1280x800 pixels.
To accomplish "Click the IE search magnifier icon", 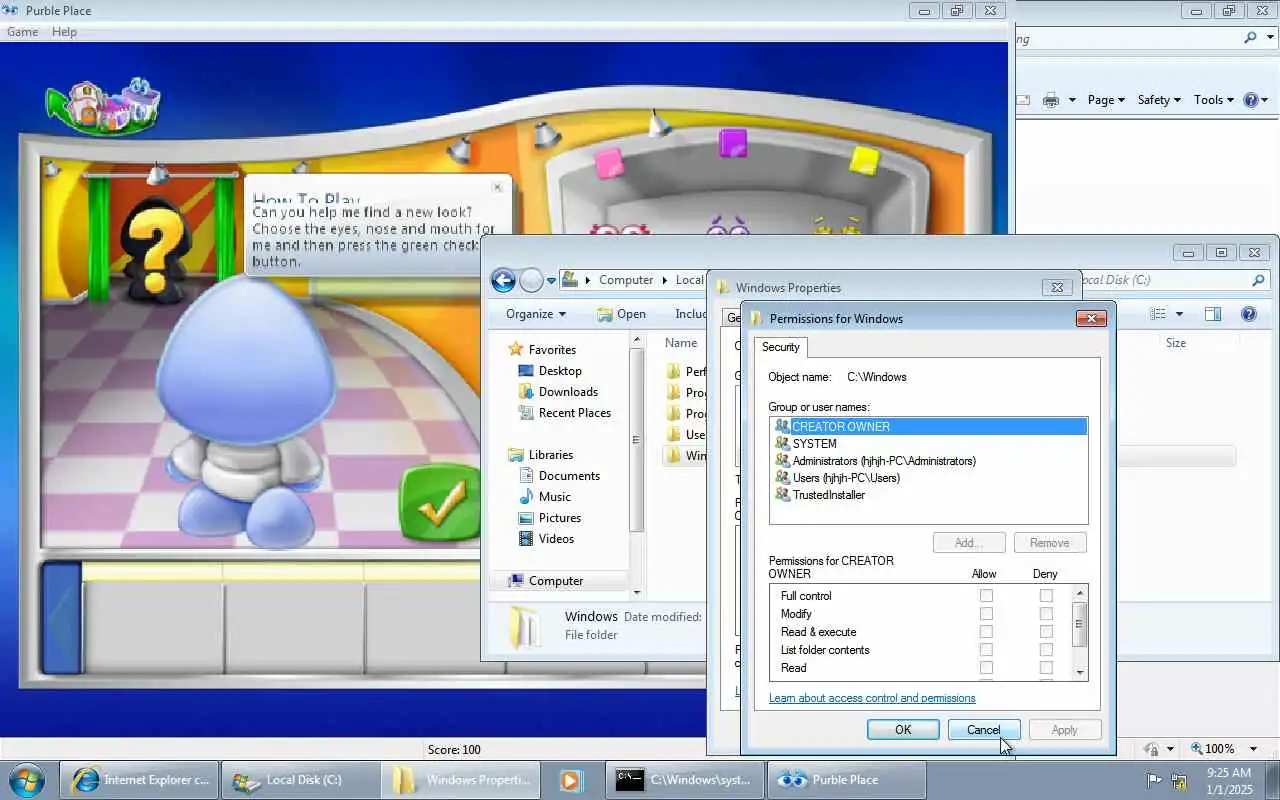I will point(1250,38).
